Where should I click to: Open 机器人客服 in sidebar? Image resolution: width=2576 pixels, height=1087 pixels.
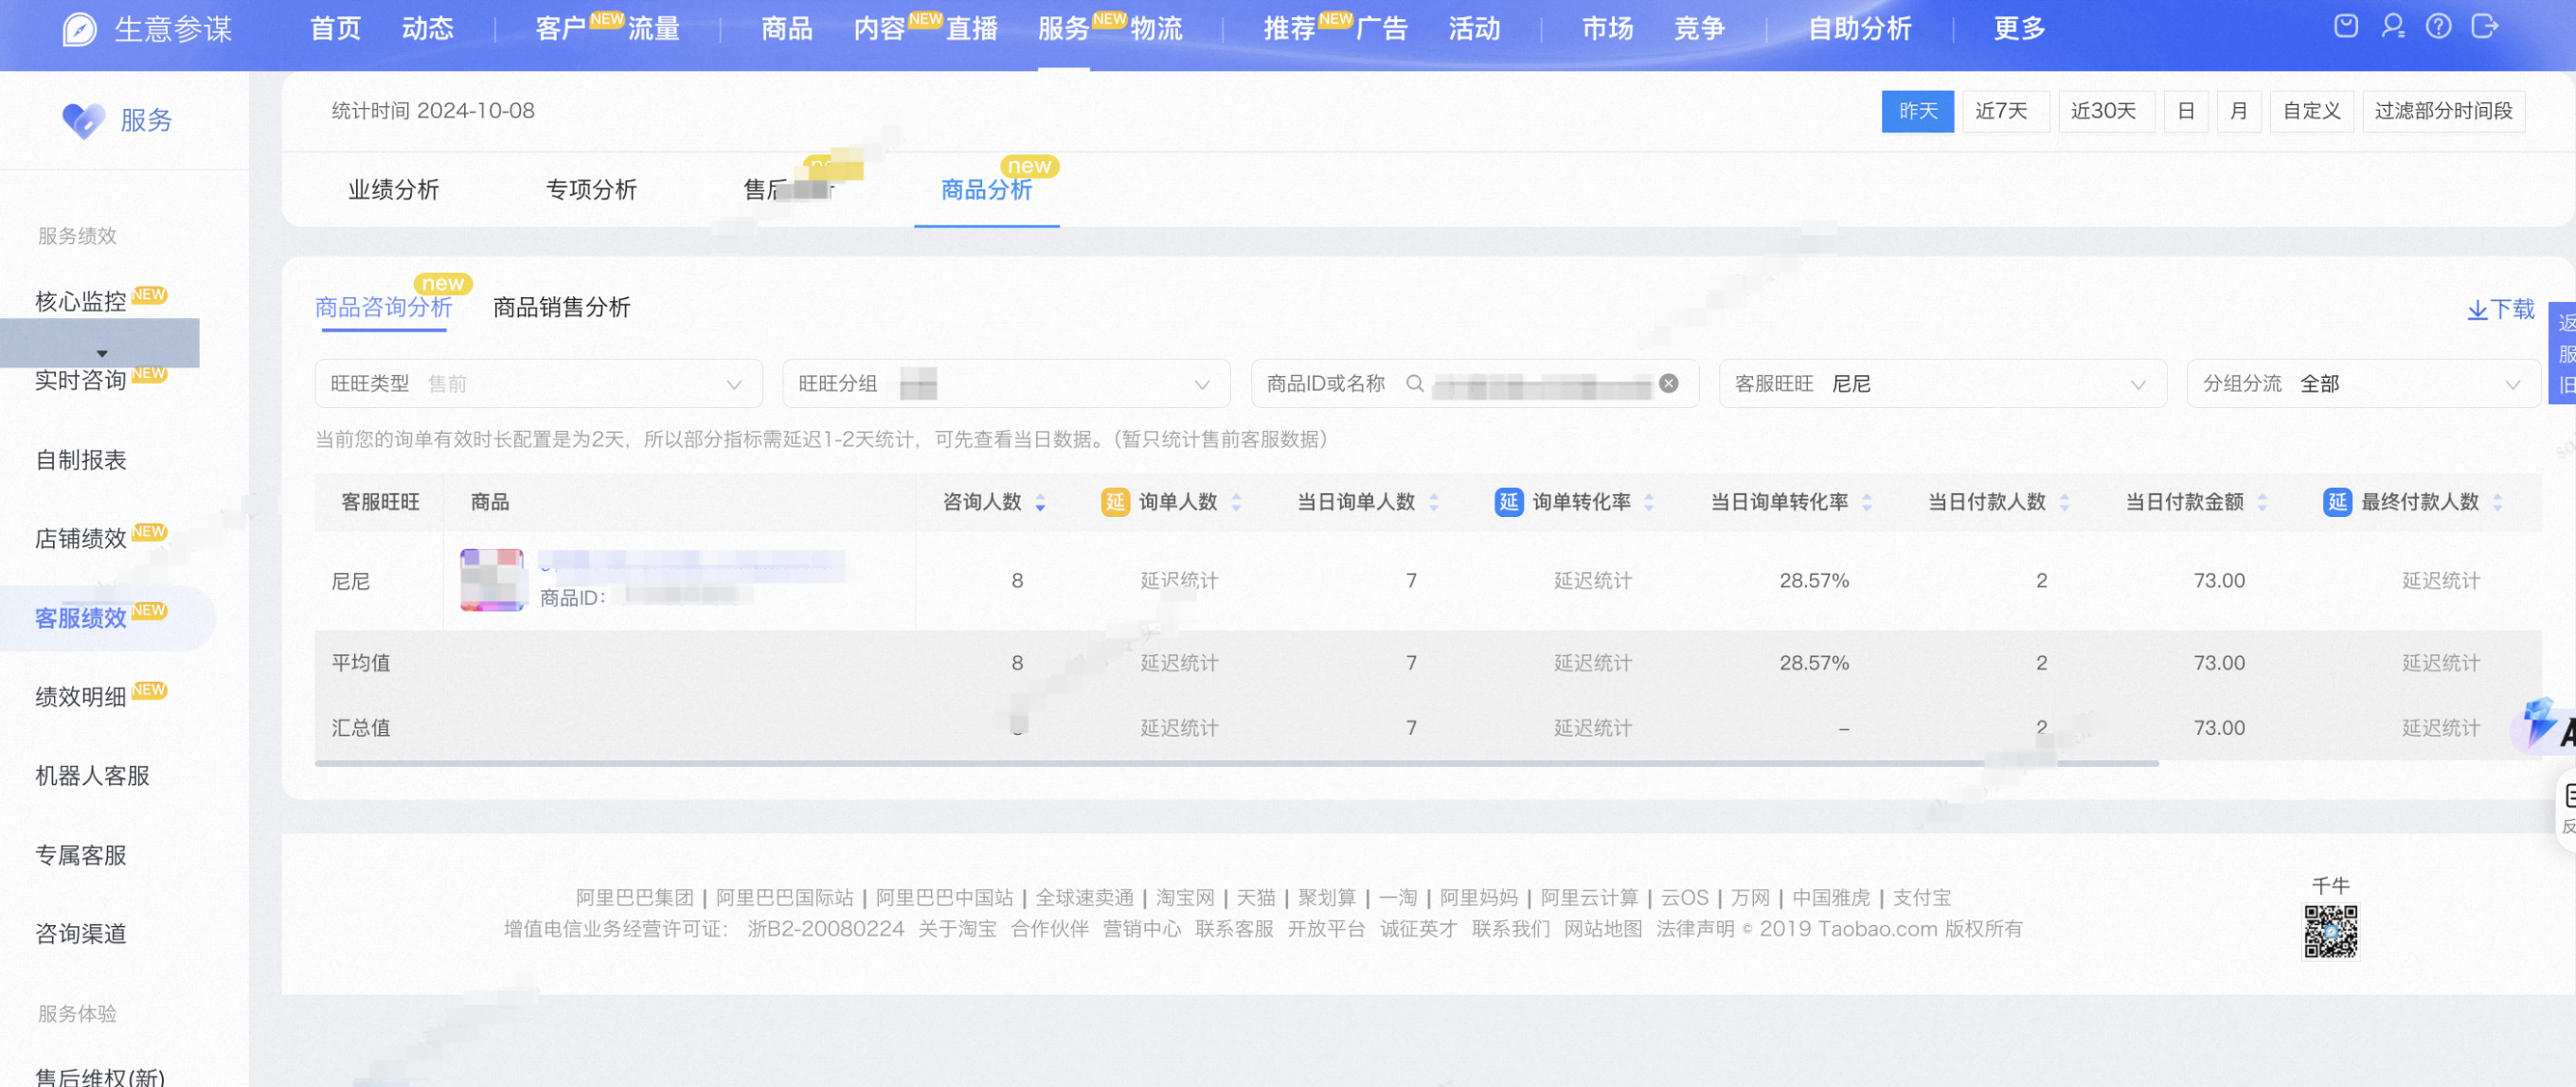pyautogui.click(x=92, y=776)
